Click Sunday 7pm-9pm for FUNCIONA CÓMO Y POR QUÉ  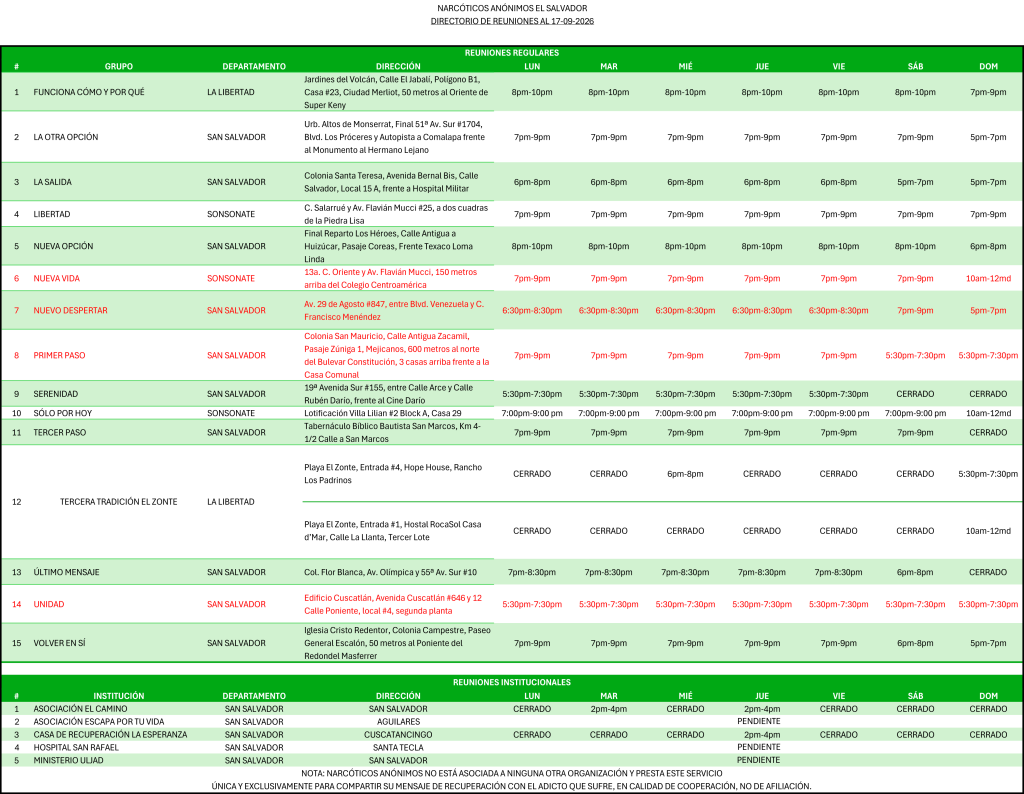[x=988, y=92]
